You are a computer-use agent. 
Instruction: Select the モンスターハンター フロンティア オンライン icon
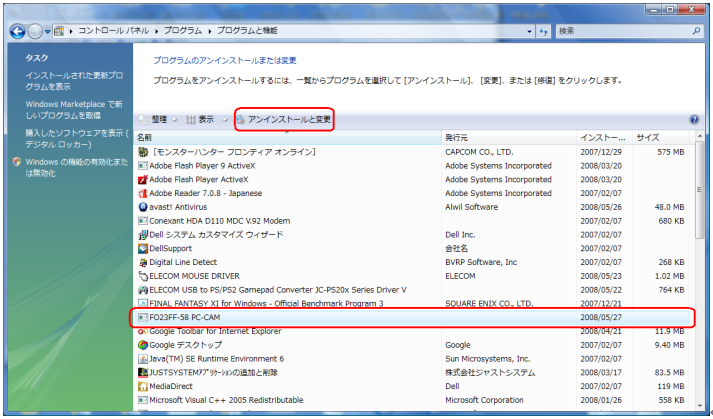coord(143,152)
